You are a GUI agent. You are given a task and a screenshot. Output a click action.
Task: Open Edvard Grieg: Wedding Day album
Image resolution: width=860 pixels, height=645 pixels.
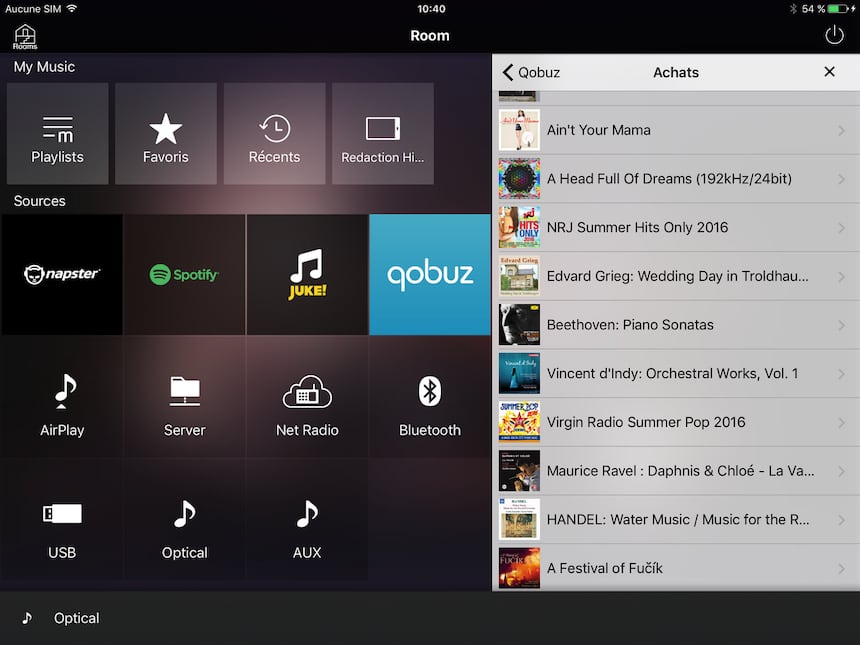pyautogui.click(x=676, y=276)
